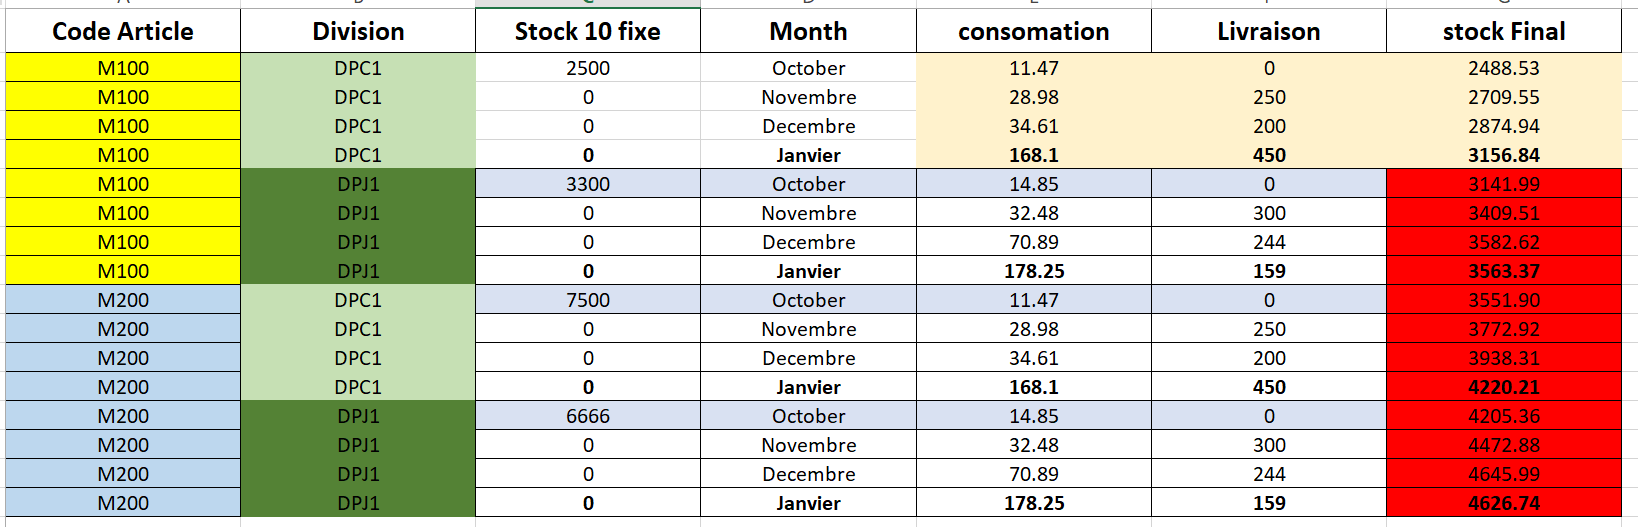Click the cell containing 2500

tap(587, 68)
